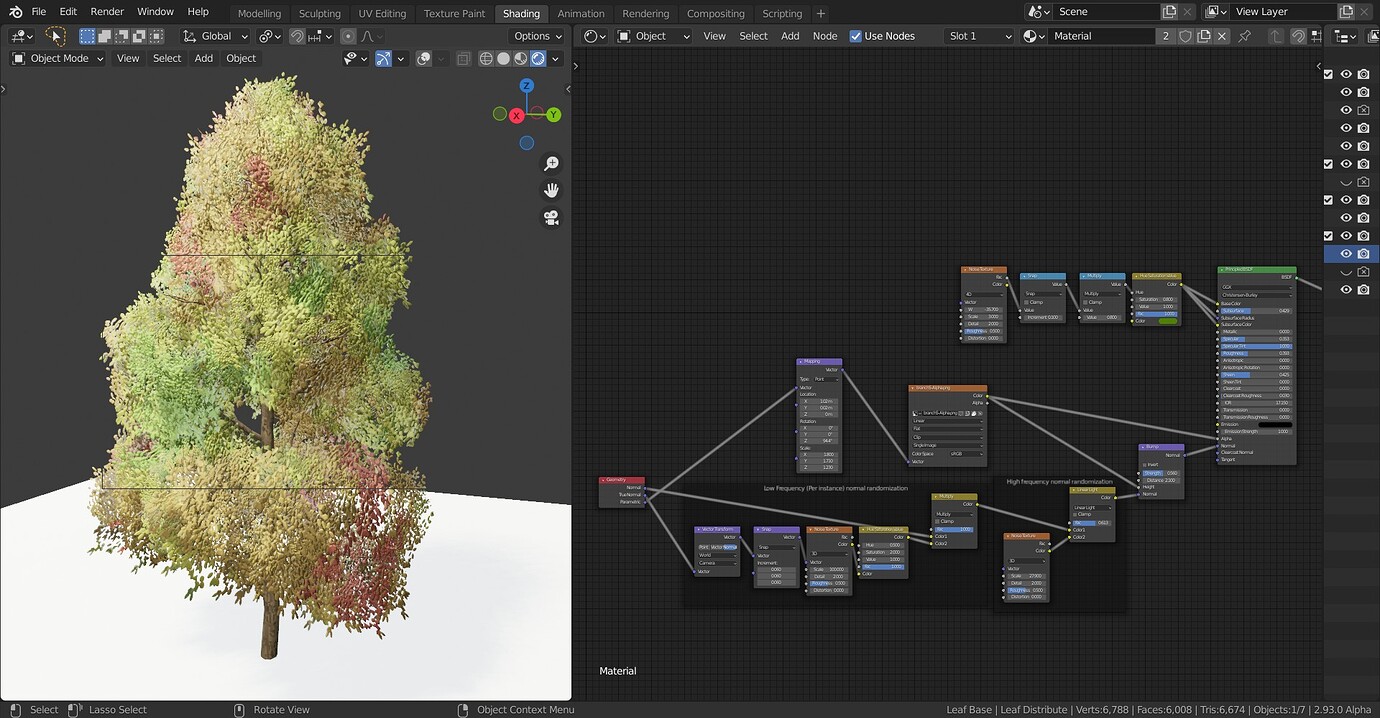Toggle the camera view icon

tap(551, 217)
